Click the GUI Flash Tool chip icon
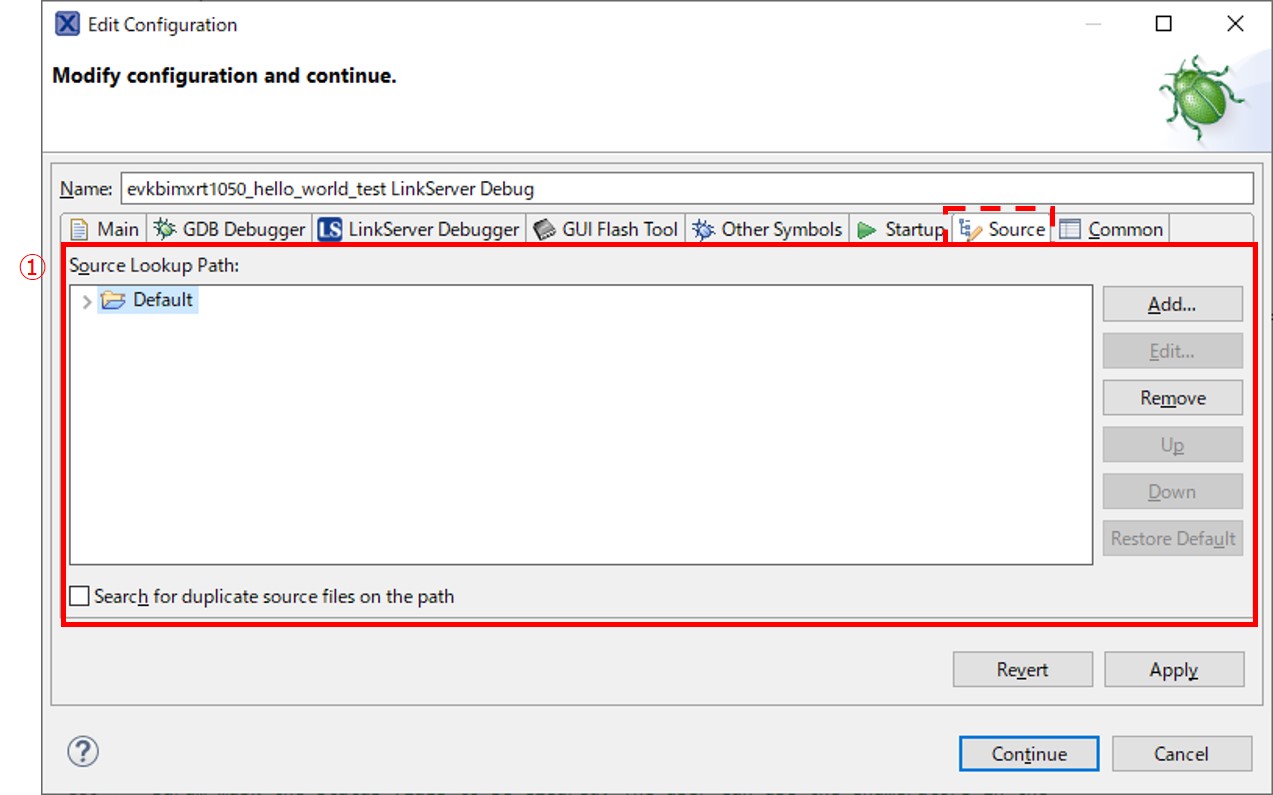The image size is (1273, 795). pos(544,229)
